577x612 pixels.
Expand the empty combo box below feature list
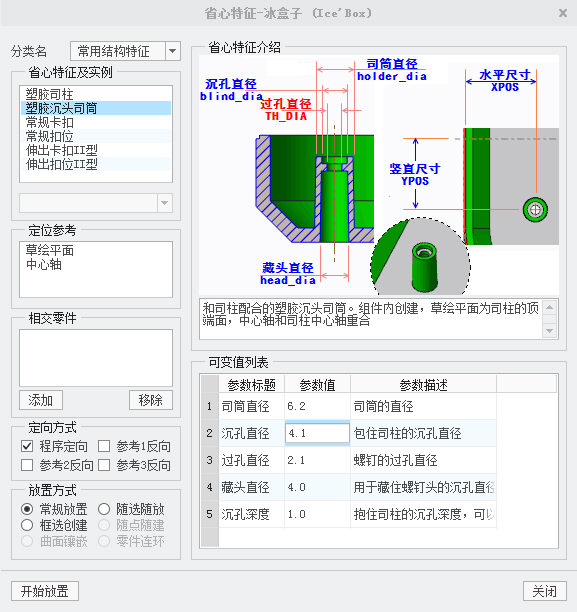pyautogui.click(x=164, y=203)
